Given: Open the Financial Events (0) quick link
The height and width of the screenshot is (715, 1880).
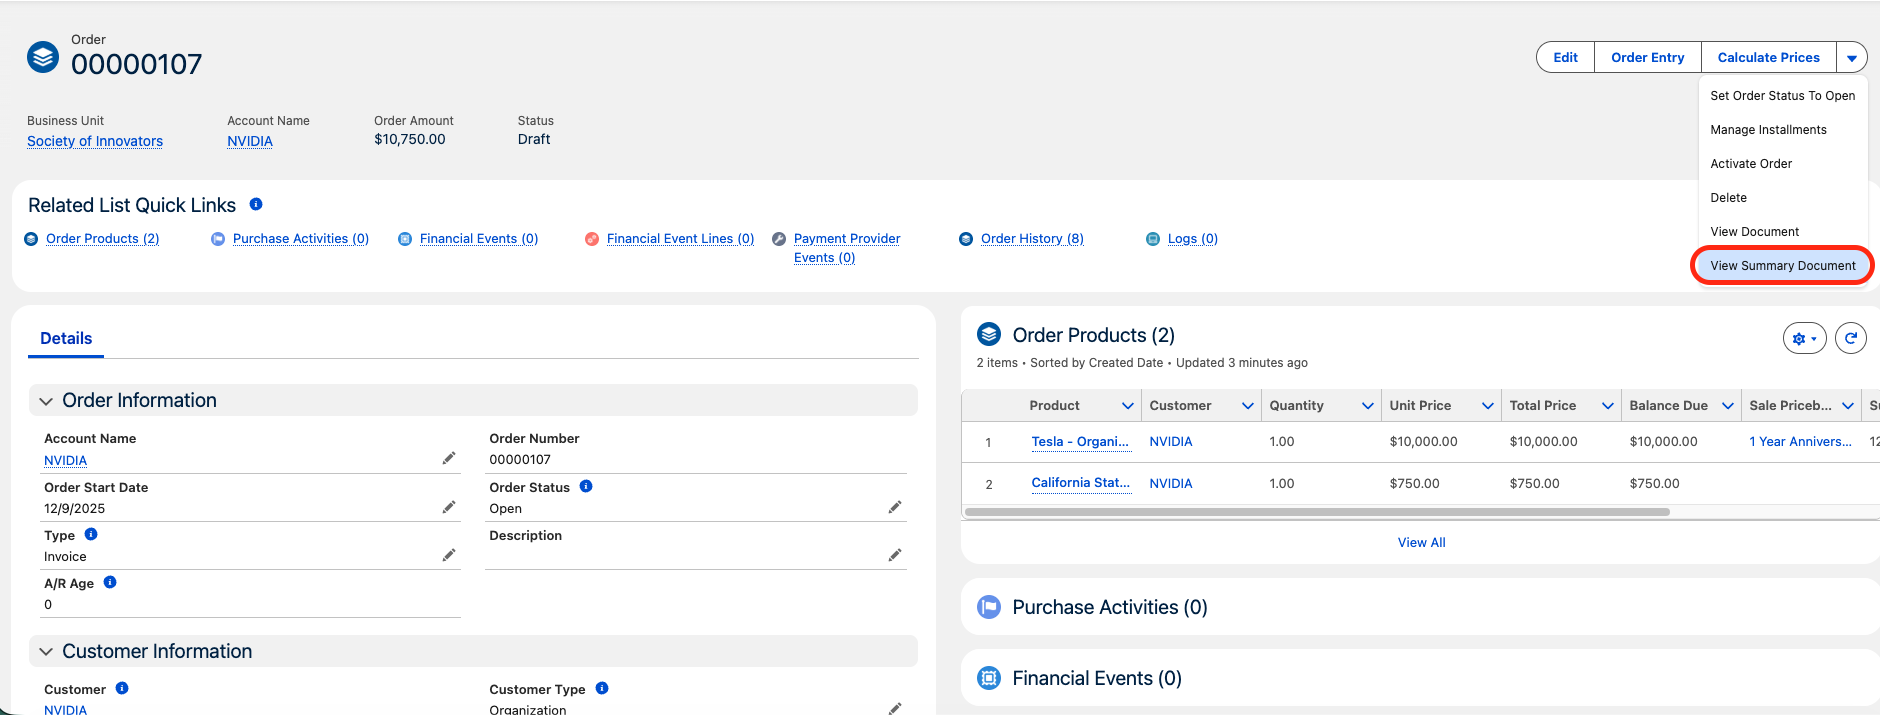Looking at the screenshot, I should [x=479, y=239].
